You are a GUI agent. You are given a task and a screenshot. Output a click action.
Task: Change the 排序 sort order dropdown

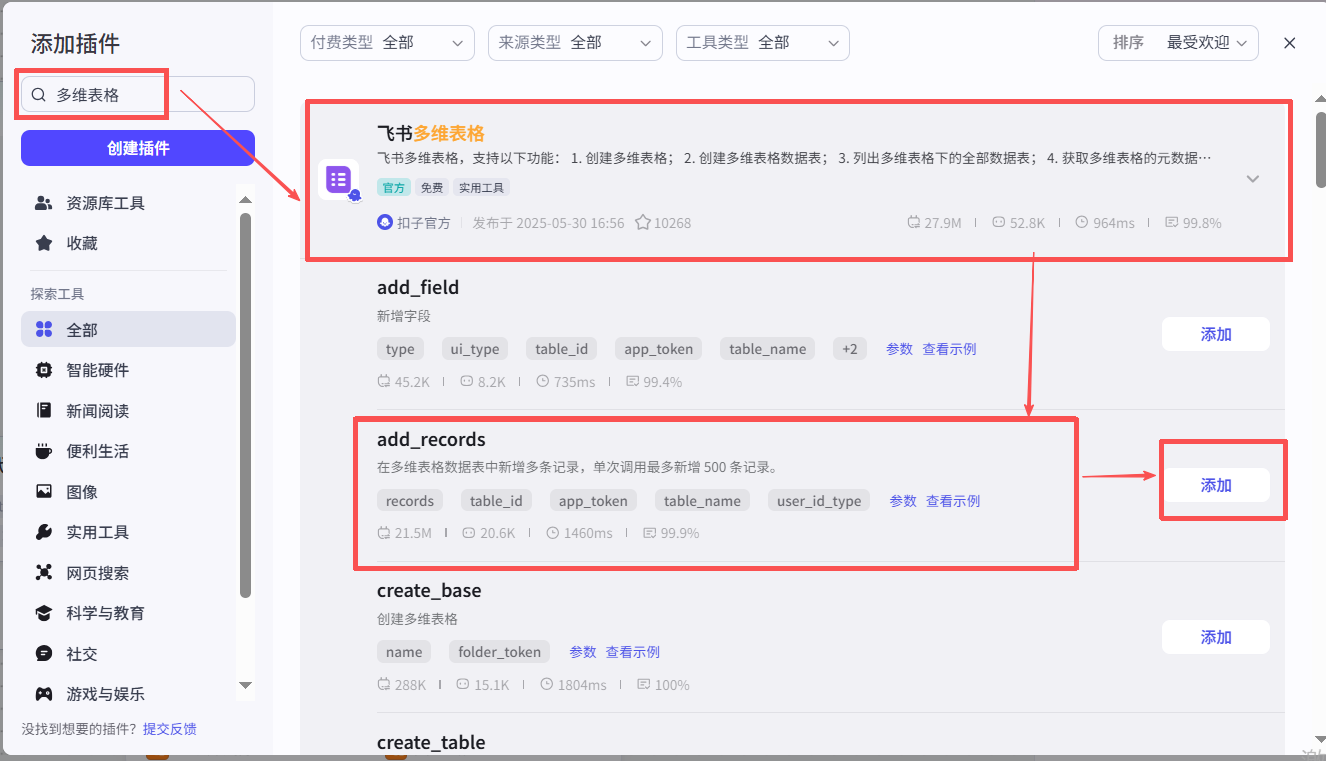tap(1178, 43)
